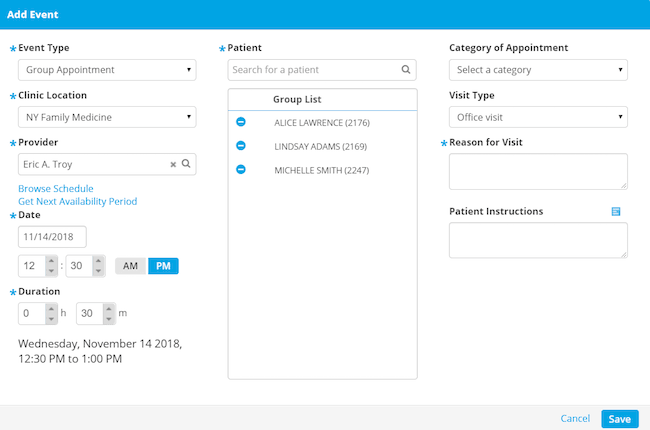The image size is (650, 430).
Task: Select AM for the appointment time
Action: click(130, 266)
